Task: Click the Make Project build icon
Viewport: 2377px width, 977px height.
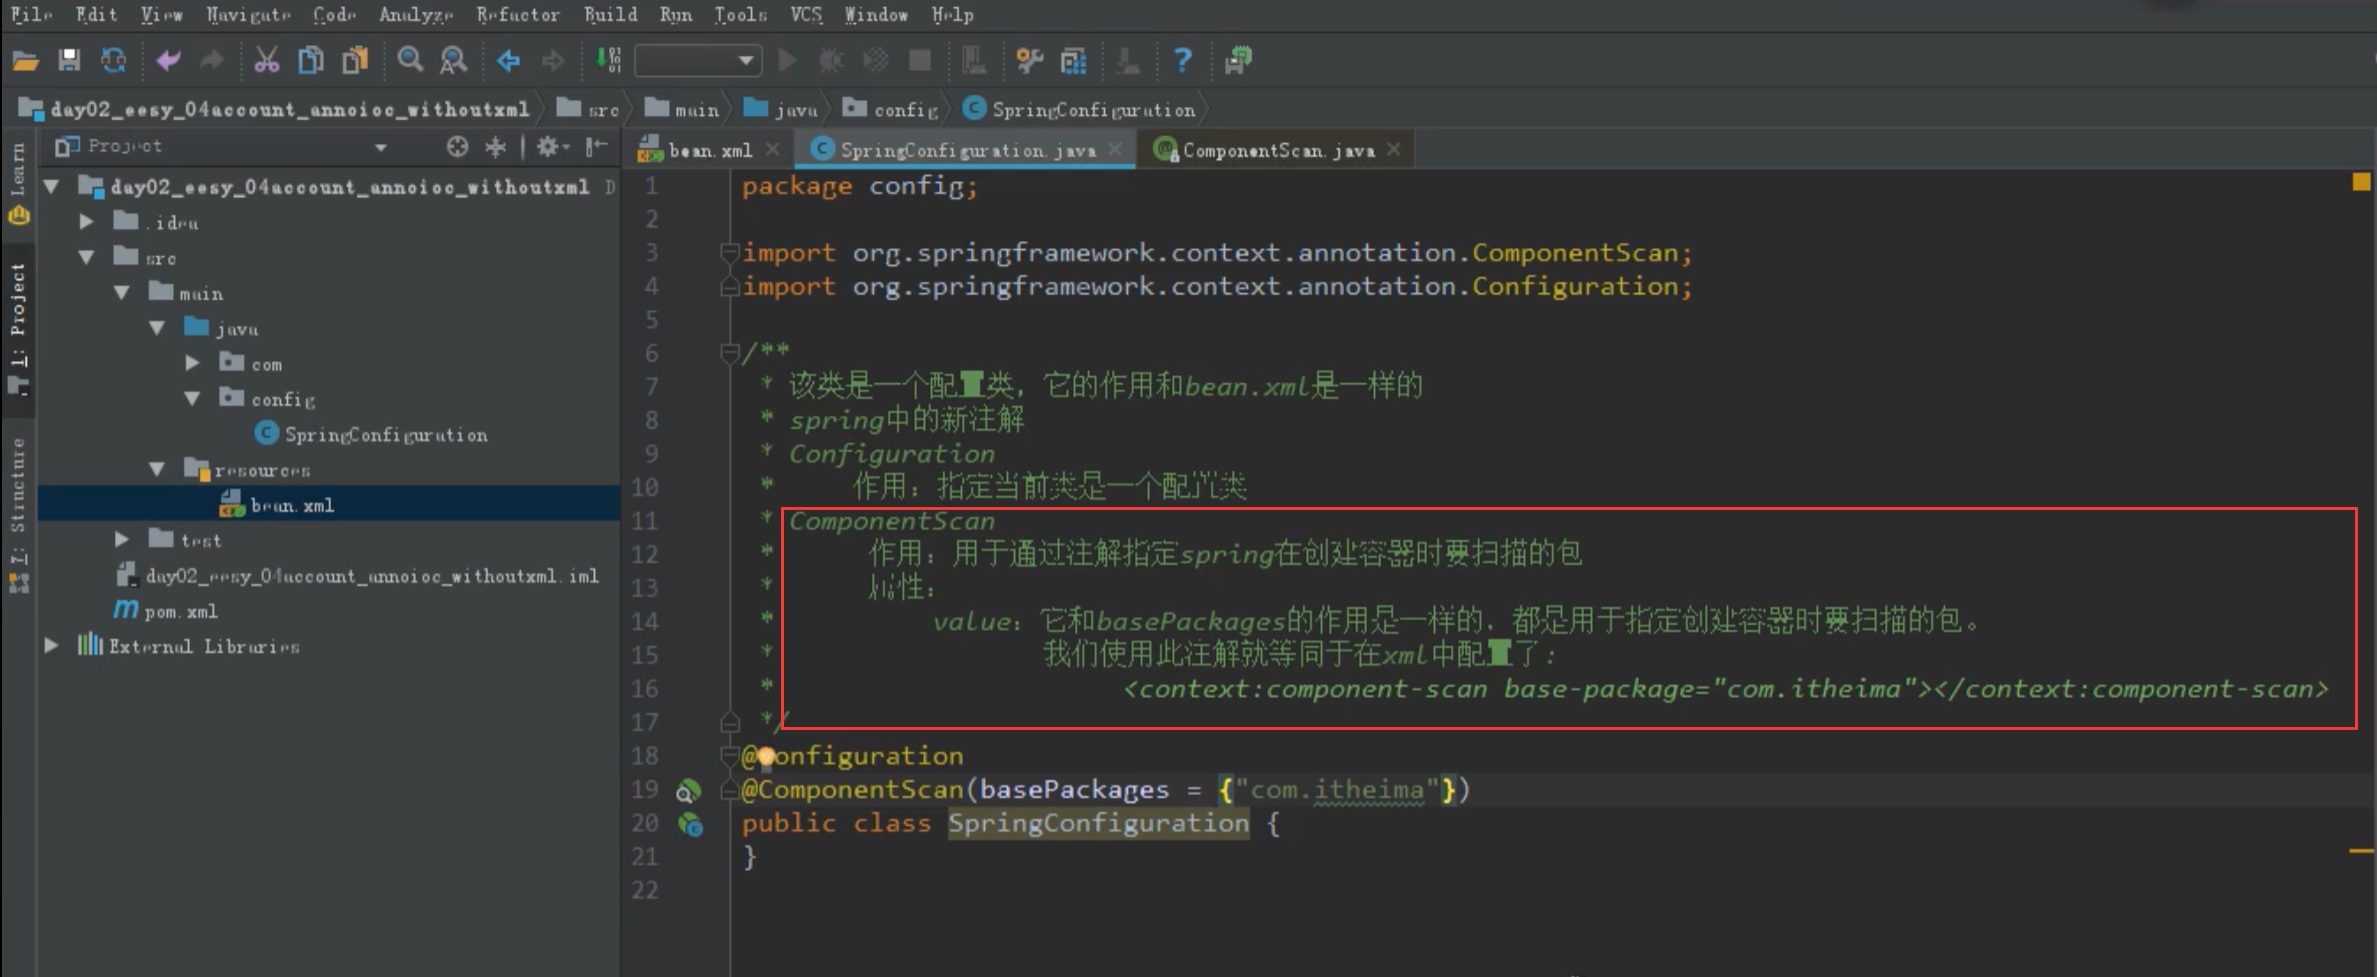Action: click(x=608, y=61)
